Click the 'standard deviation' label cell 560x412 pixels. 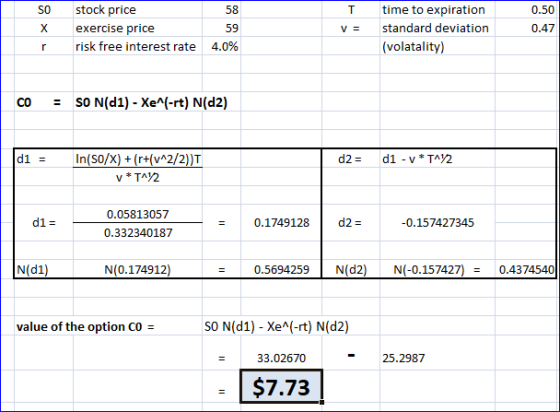[435, 28]
